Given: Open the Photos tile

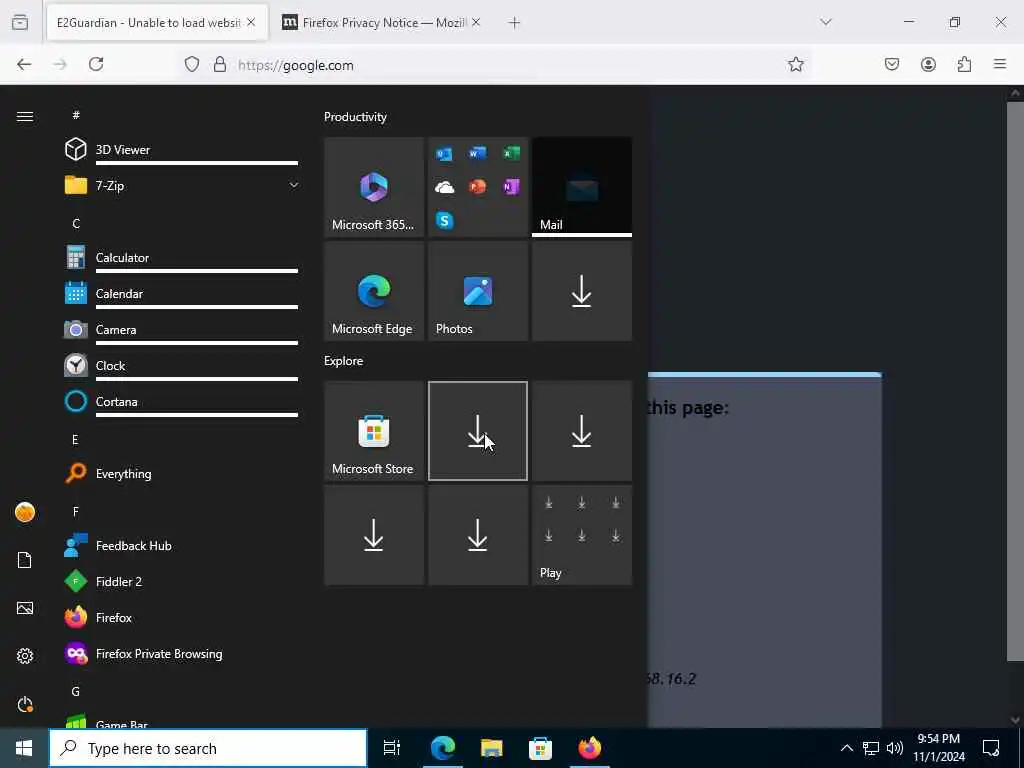Looking at the screenshot, I should tap(478, 291).
